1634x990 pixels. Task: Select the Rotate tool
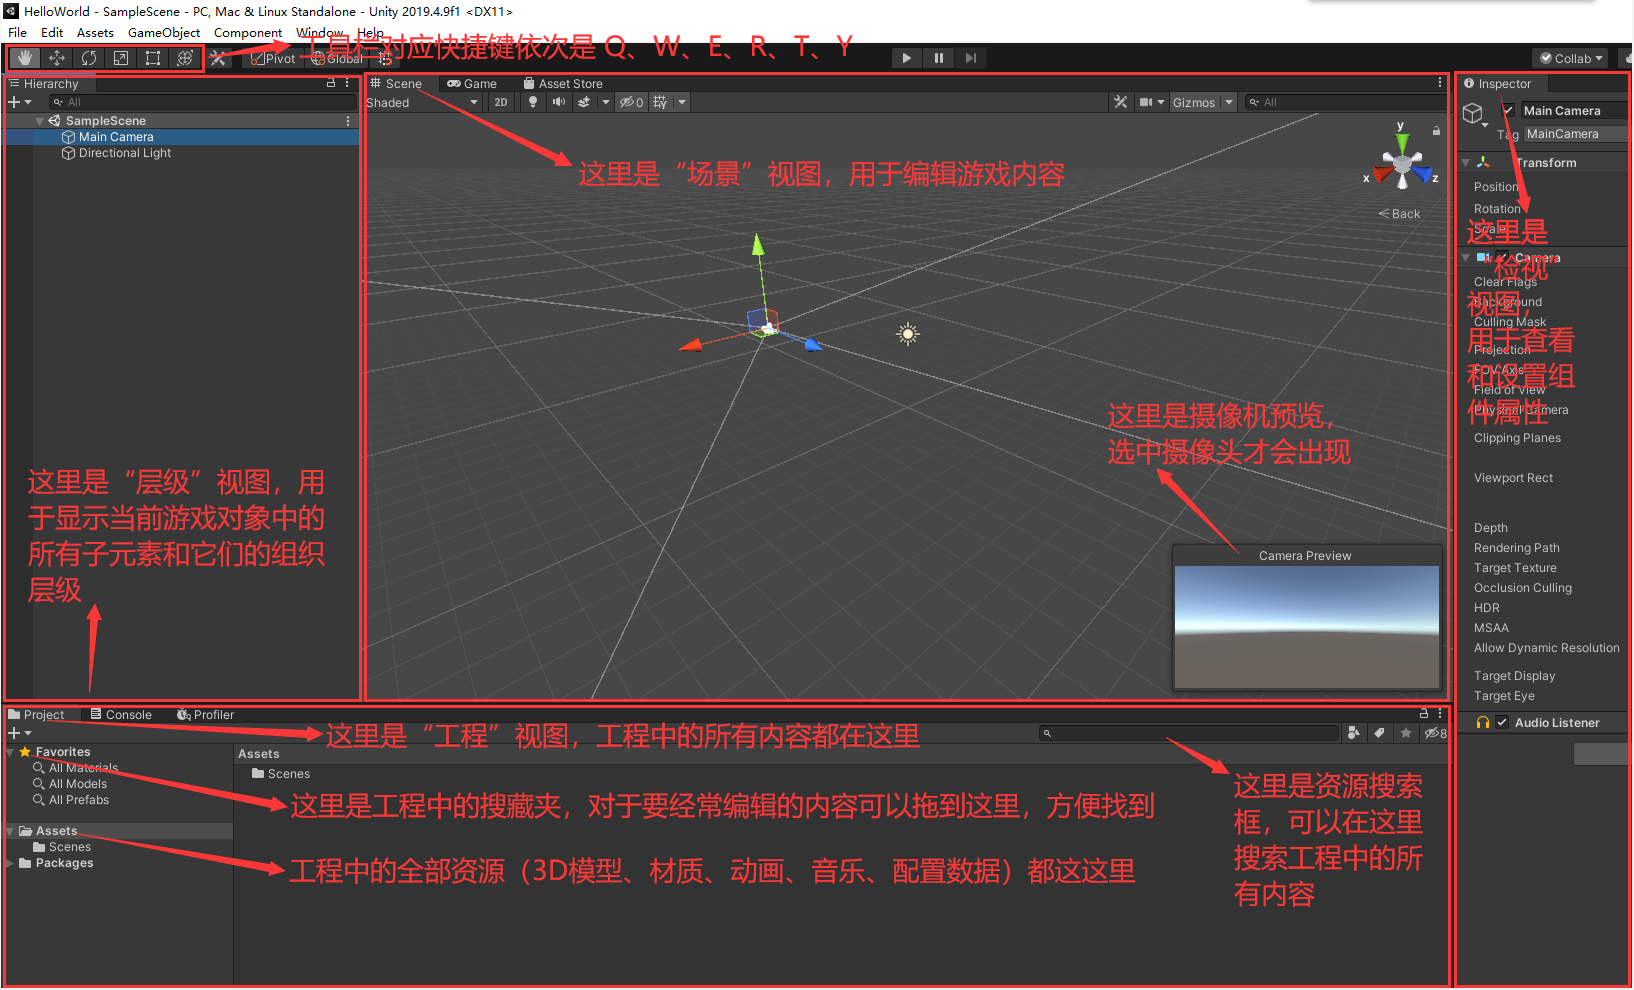tap(88, 57)
